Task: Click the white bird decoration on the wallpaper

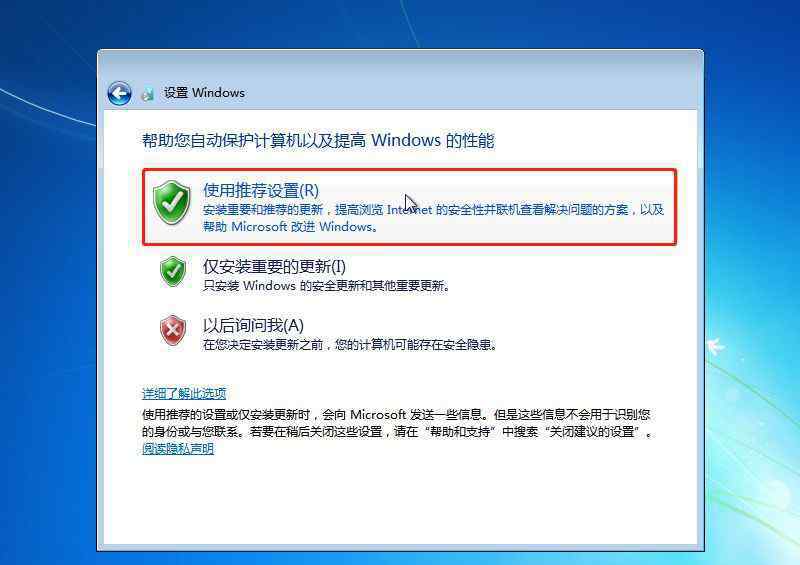Action: (716, 346)
